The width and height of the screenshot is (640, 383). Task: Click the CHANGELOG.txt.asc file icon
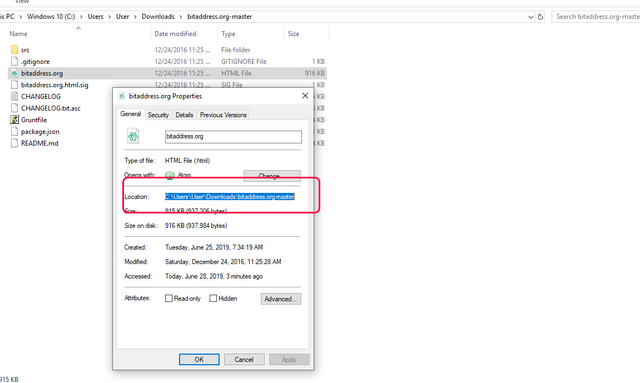pos(14,108)
